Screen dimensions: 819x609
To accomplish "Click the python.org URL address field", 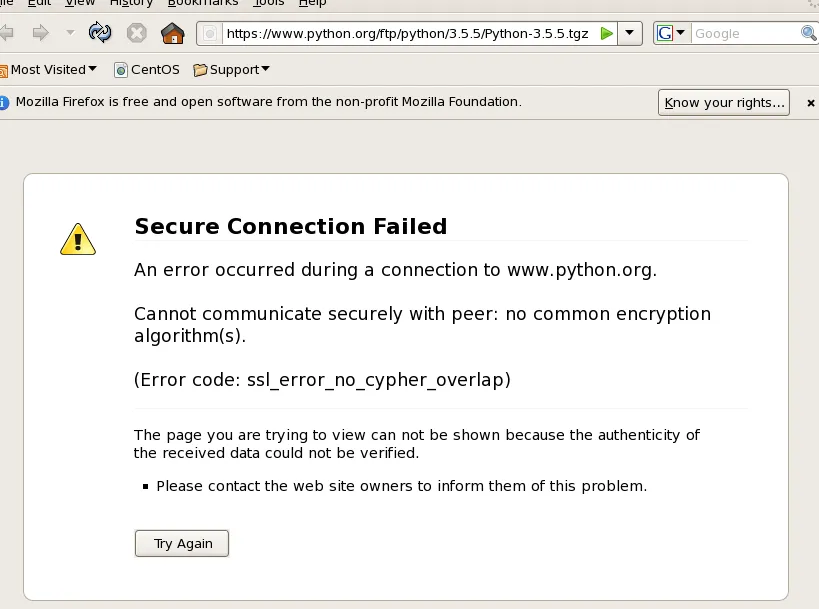I will pos(405,33).
